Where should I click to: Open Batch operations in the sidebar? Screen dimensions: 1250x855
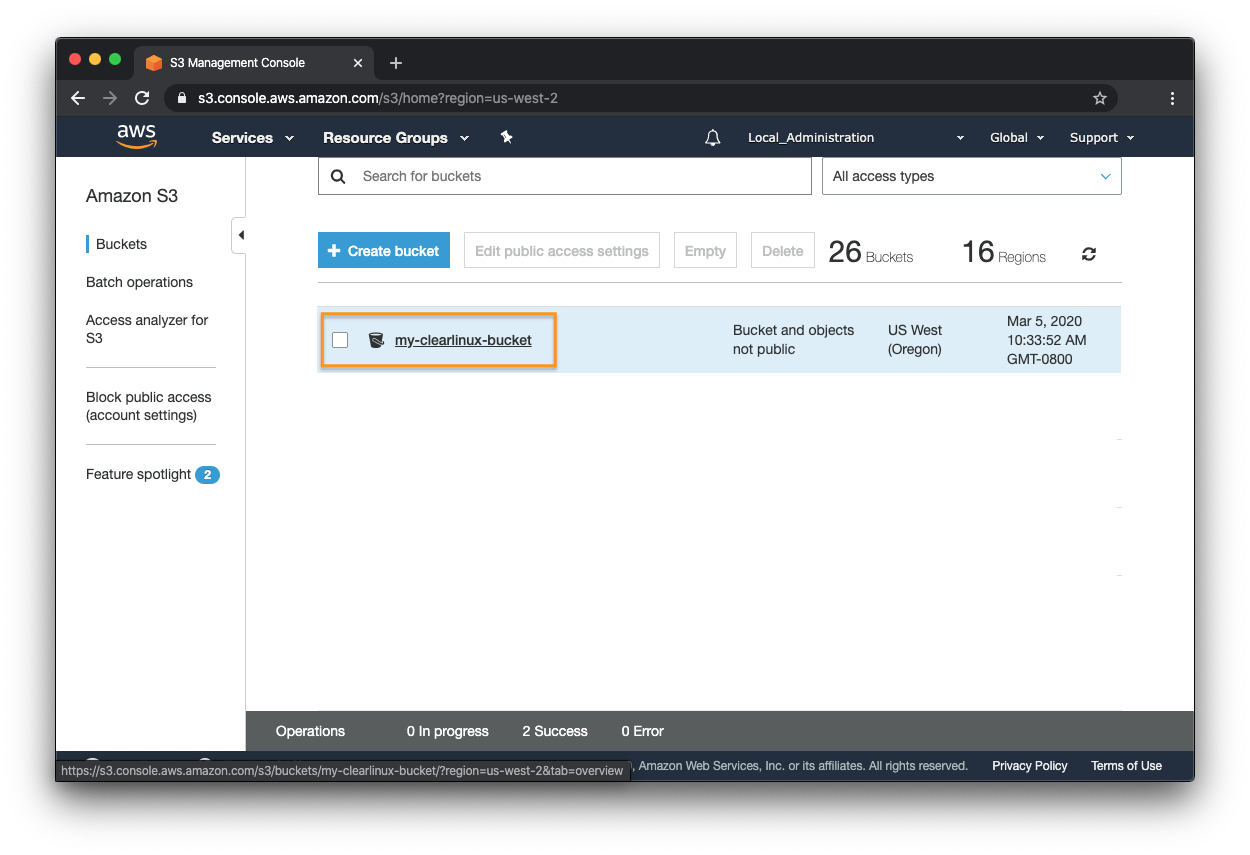(139, 282)
